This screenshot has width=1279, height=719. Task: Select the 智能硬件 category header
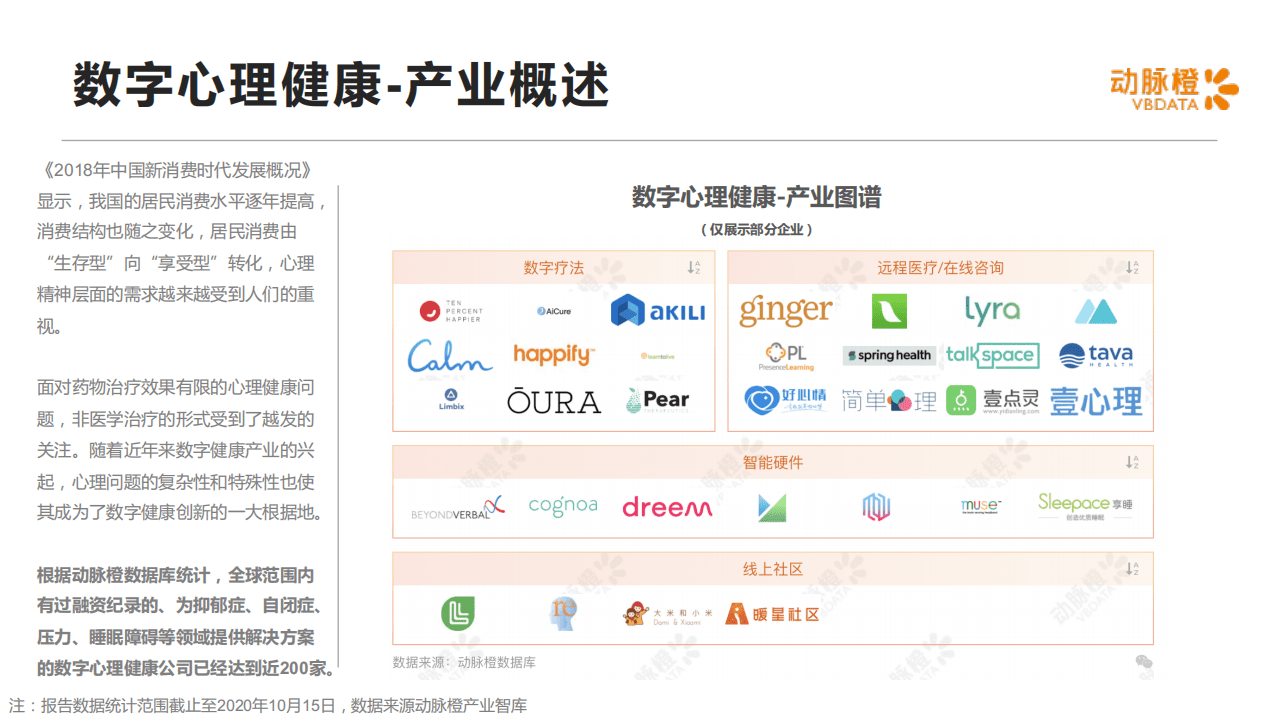point(772,463)
